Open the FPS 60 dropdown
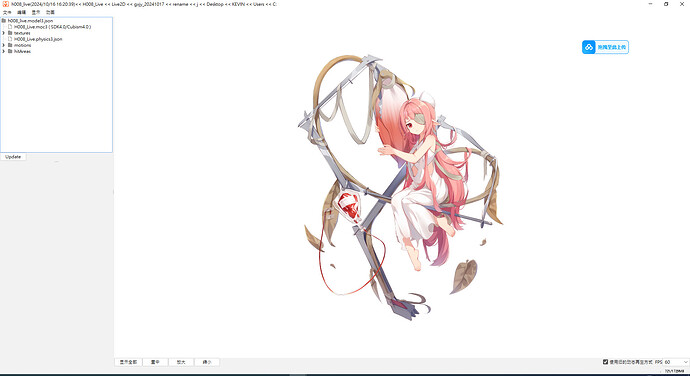Image resolution: width=690 pixels, height=376 pixels. tap(676, 362)
